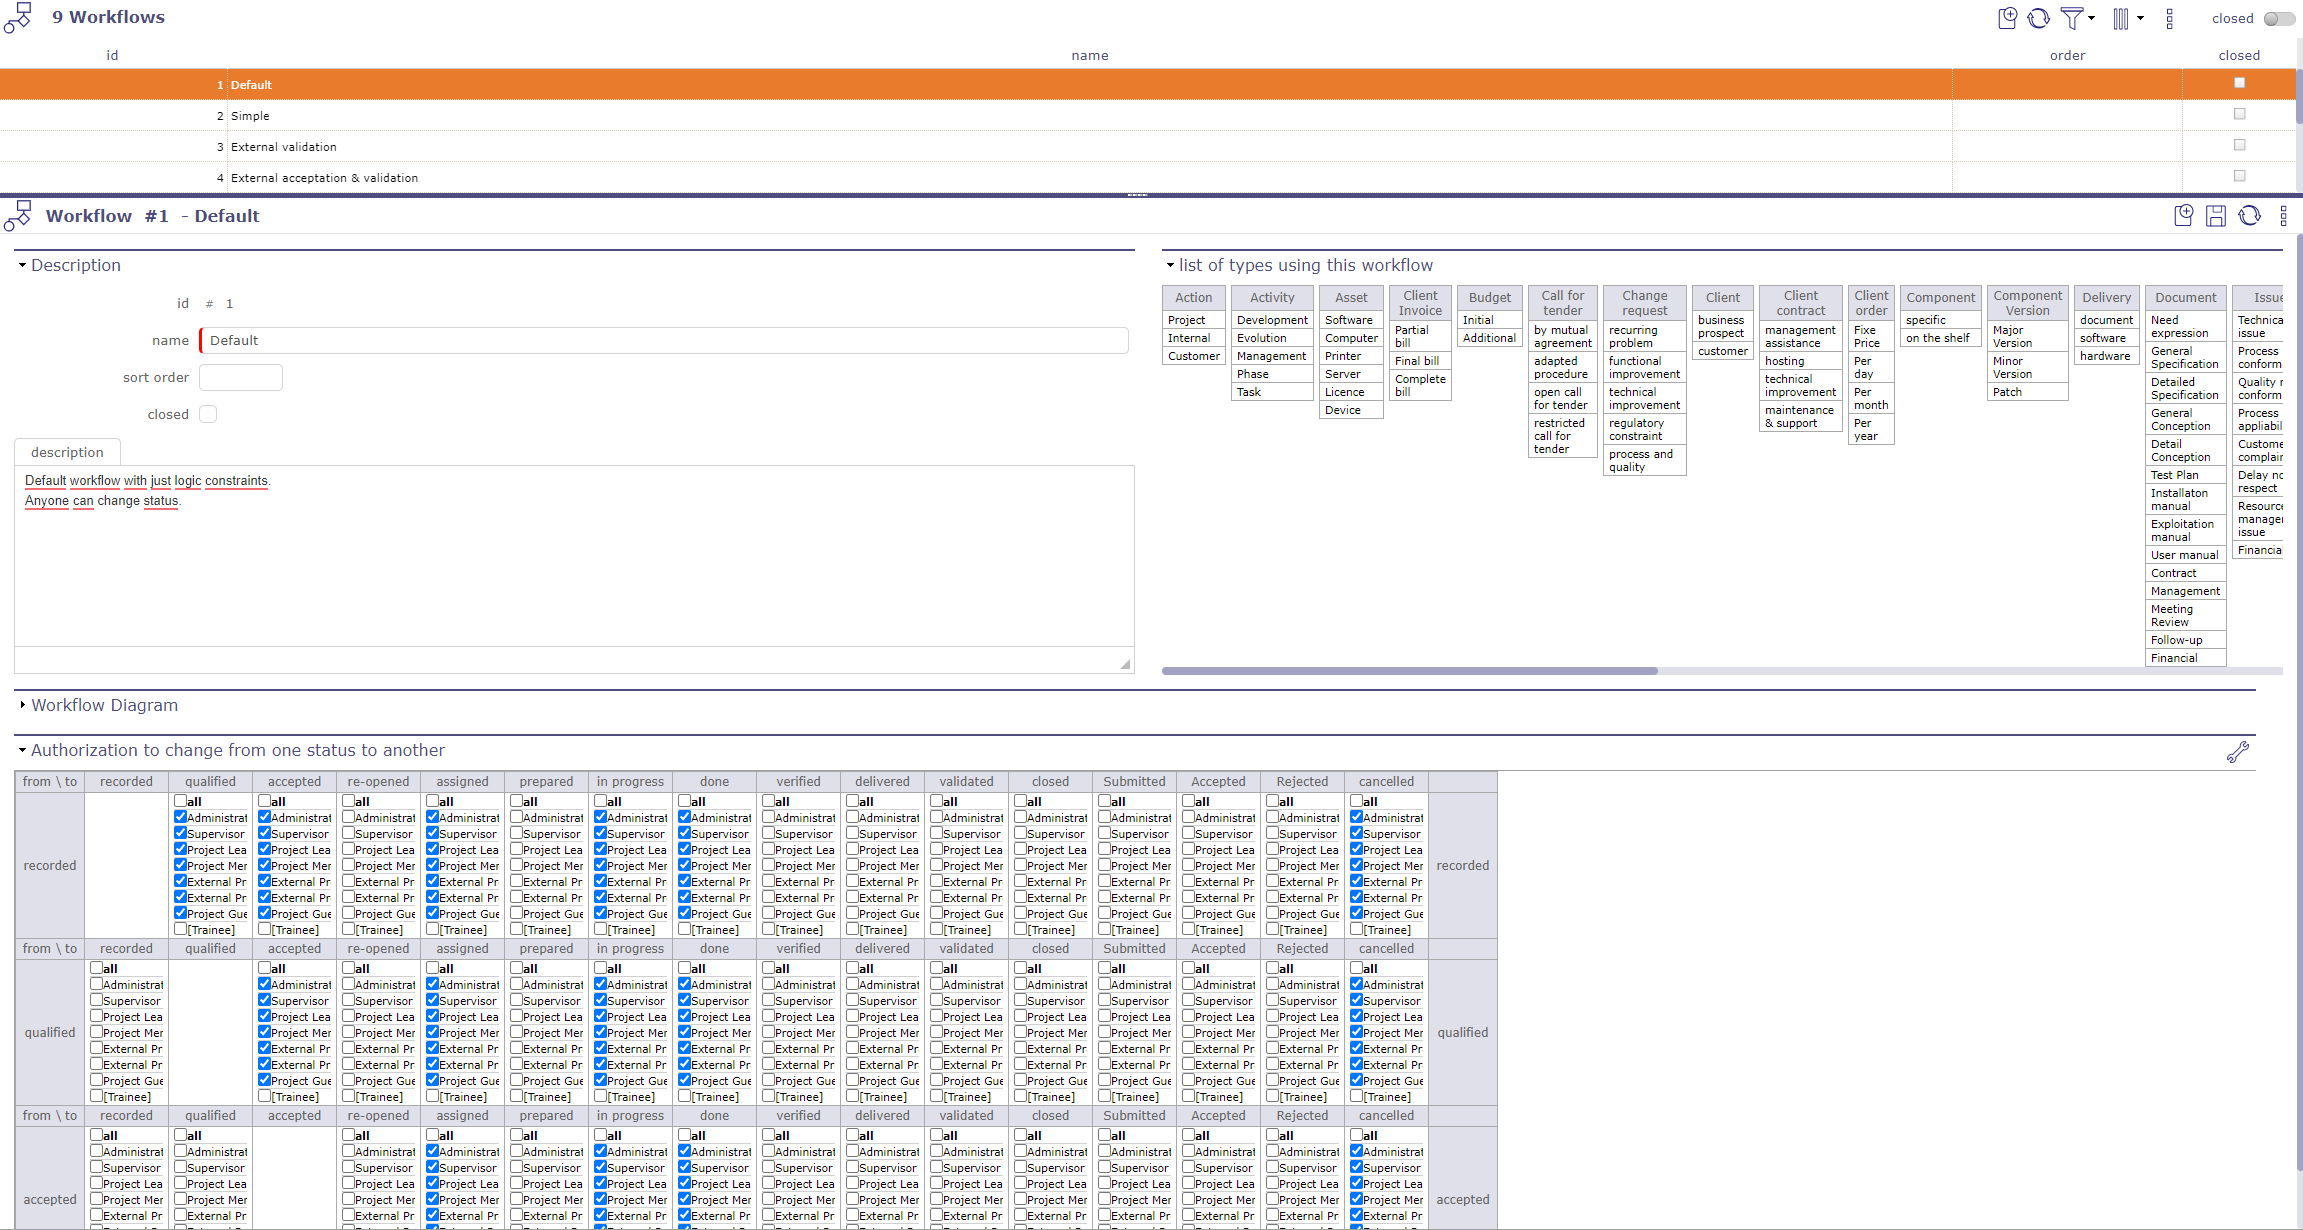Switch to the description tab
The image size is (2303, 1230).
coord(66,452)
